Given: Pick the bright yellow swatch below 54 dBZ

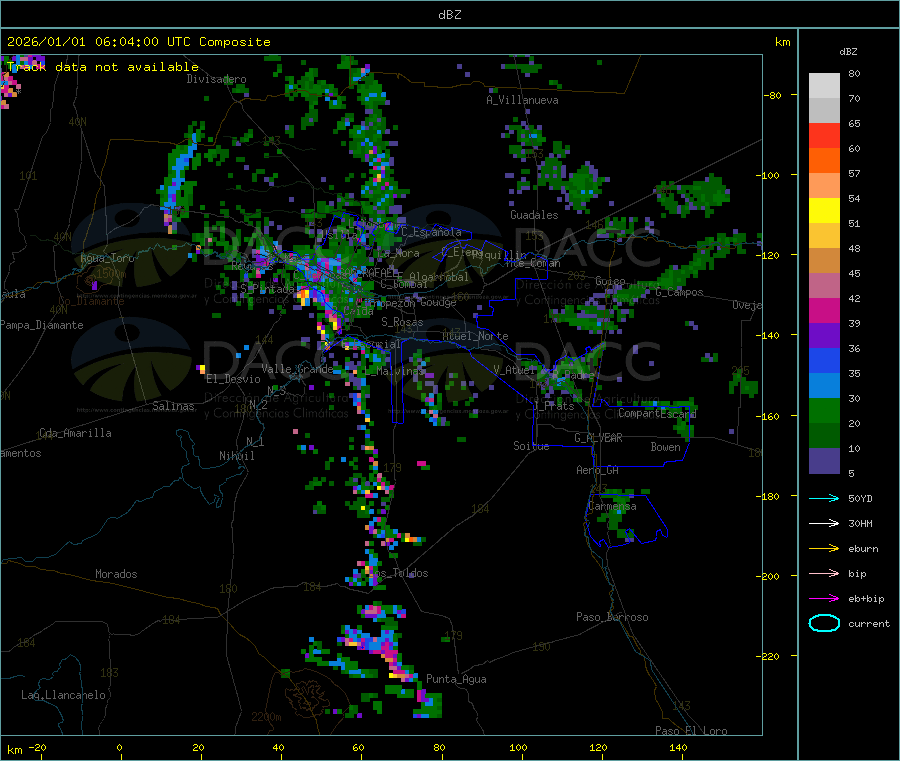Looking at the screenshot, I should [x=824, y=211].
